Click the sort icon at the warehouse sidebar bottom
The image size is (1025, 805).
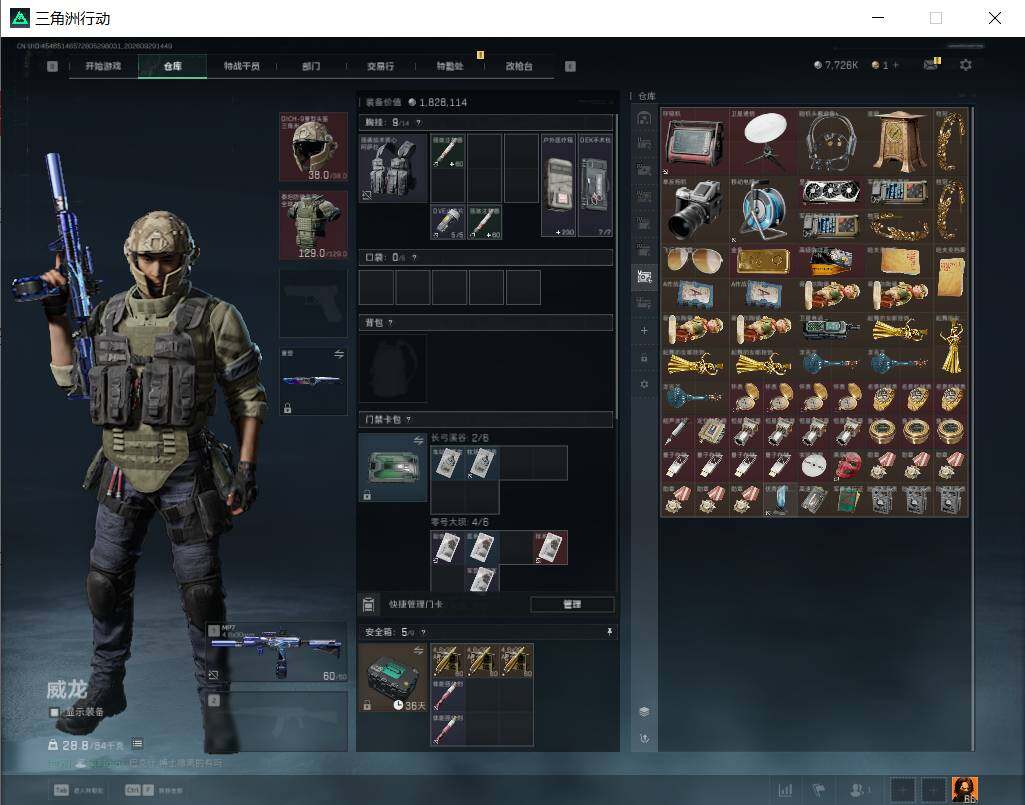(644, 738)
